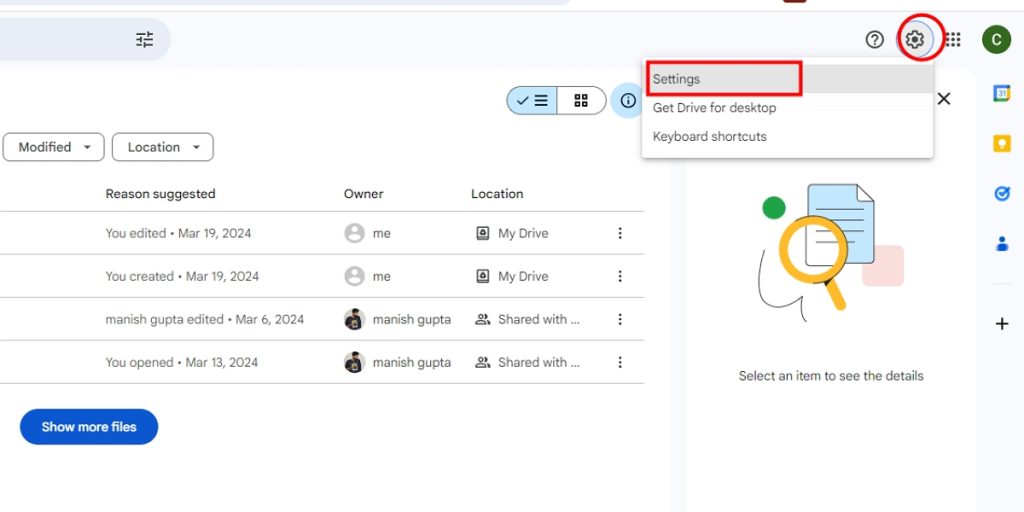Click the Help question mark icon
The height and width of the screenshot is (512, 1024).
coord(875,40)
